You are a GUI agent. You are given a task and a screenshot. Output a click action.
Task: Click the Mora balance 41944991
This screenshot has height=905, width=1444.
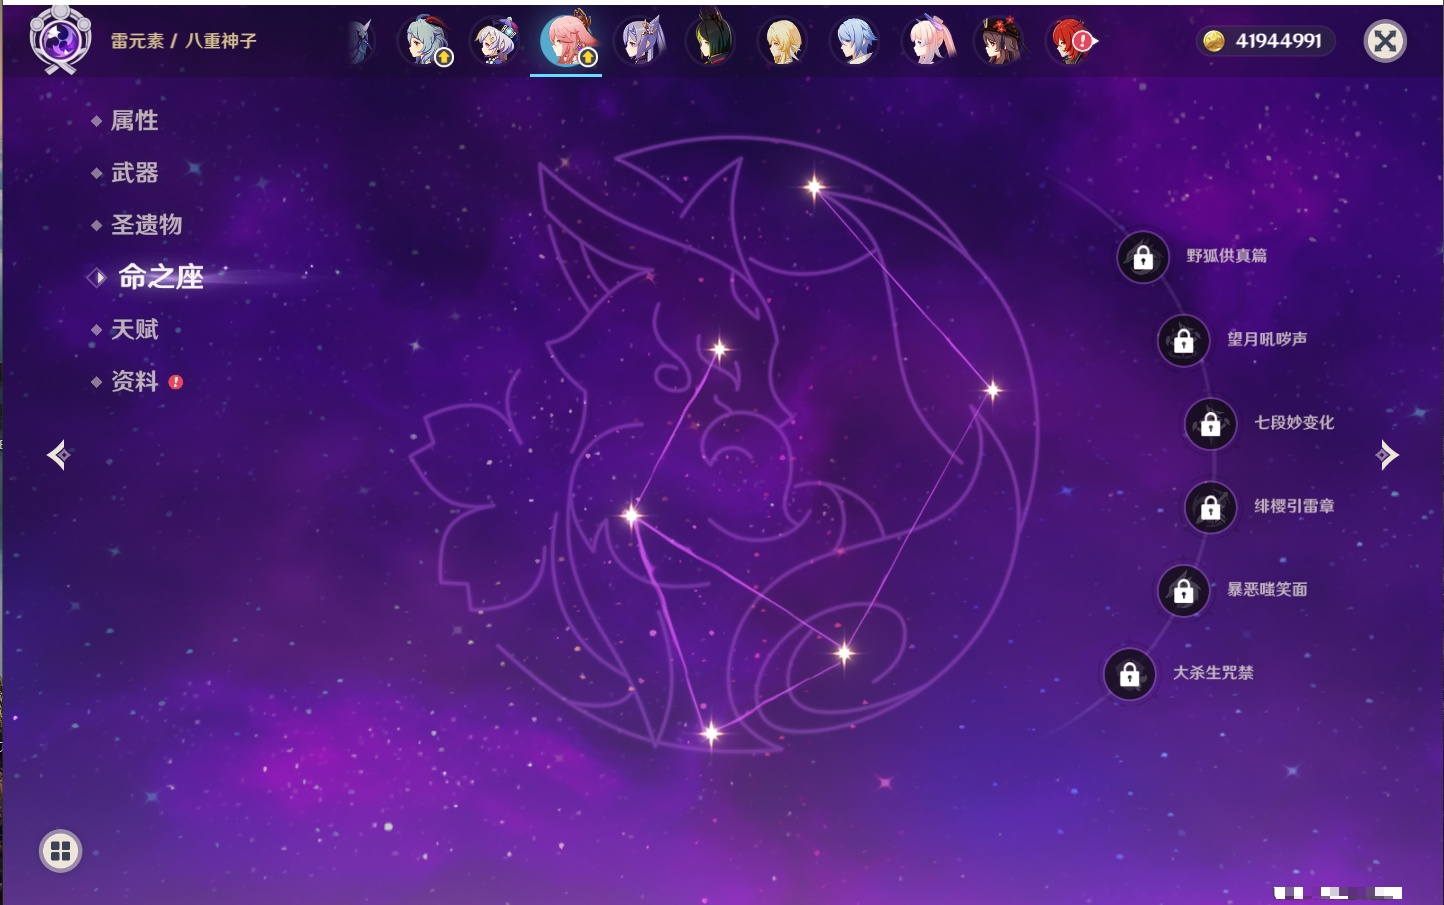pos(1264,41)
